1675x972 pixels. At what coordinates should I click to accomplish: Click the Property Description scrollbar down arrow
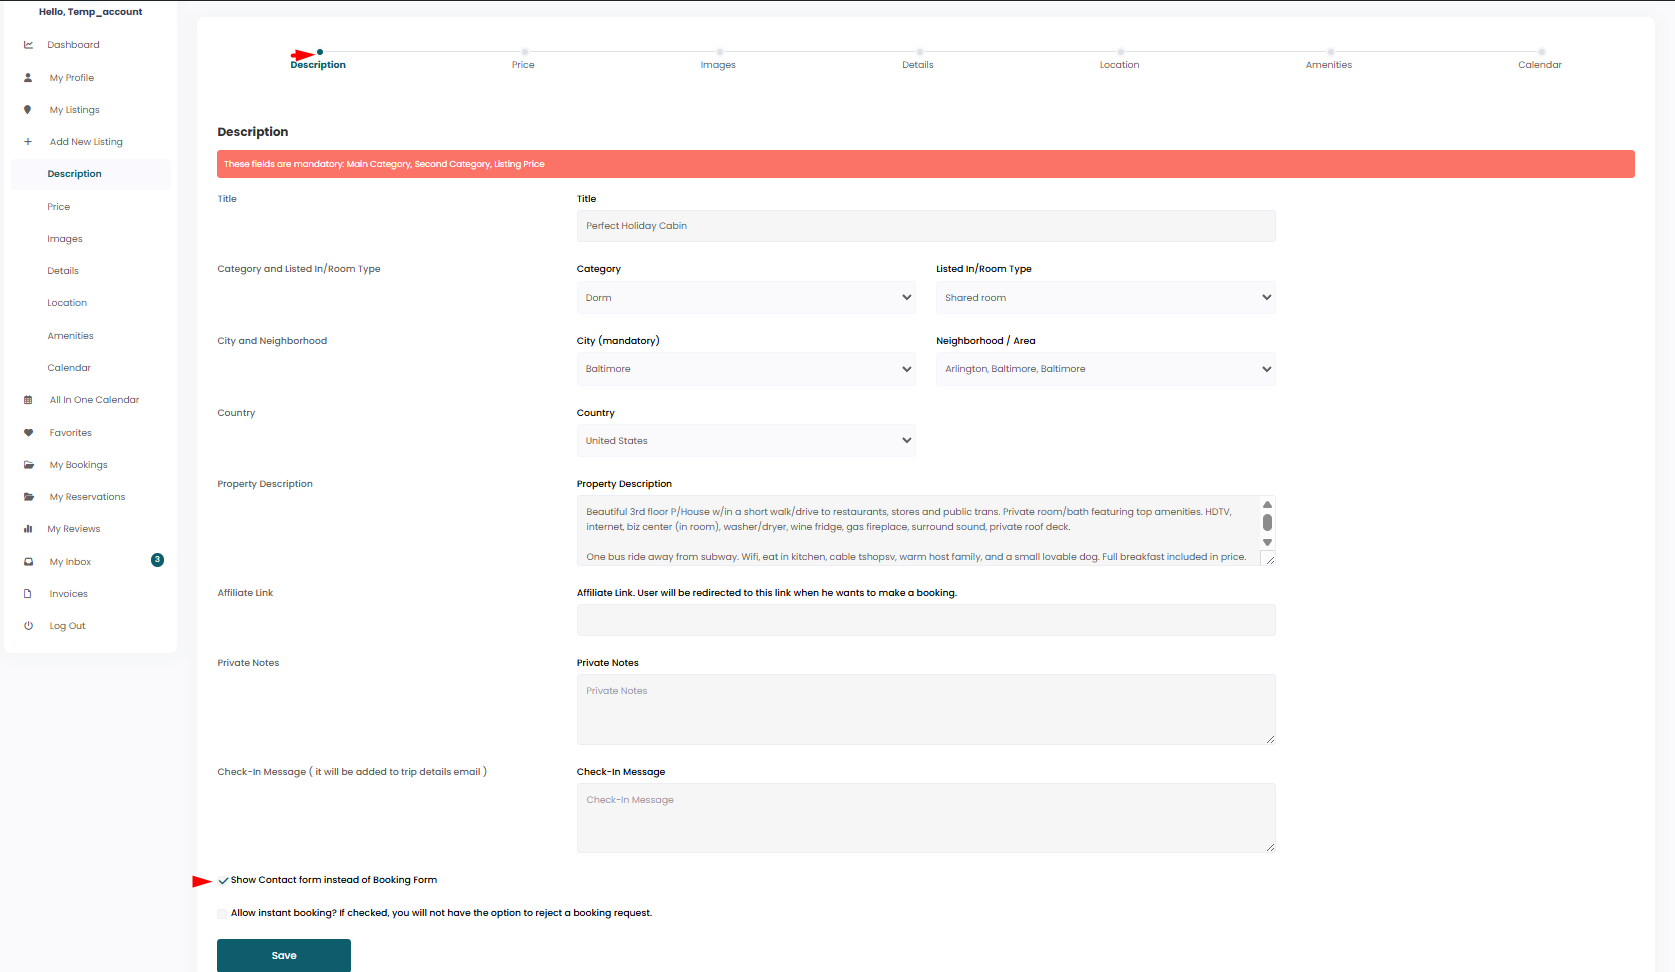point(1267,543)
